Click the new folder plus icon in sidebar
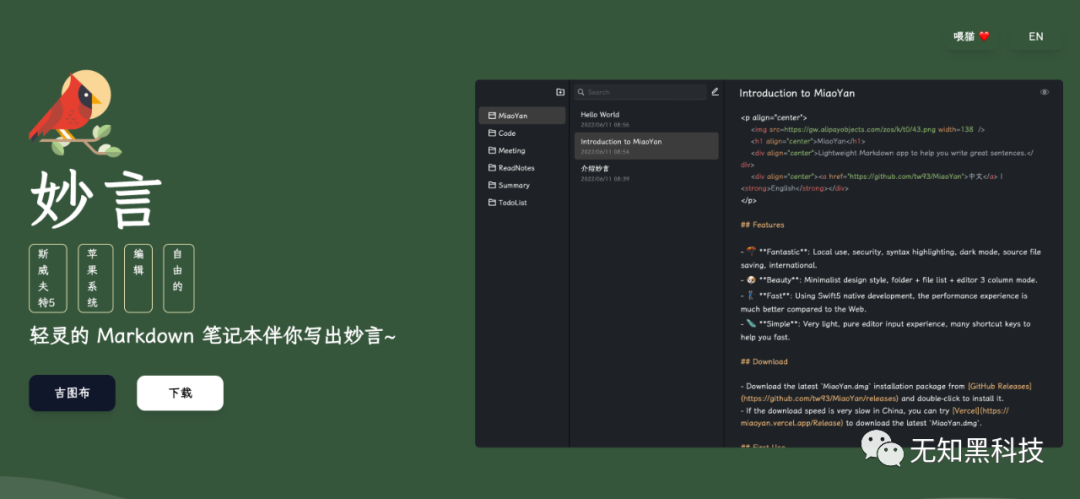 click(x=560, y=92)
